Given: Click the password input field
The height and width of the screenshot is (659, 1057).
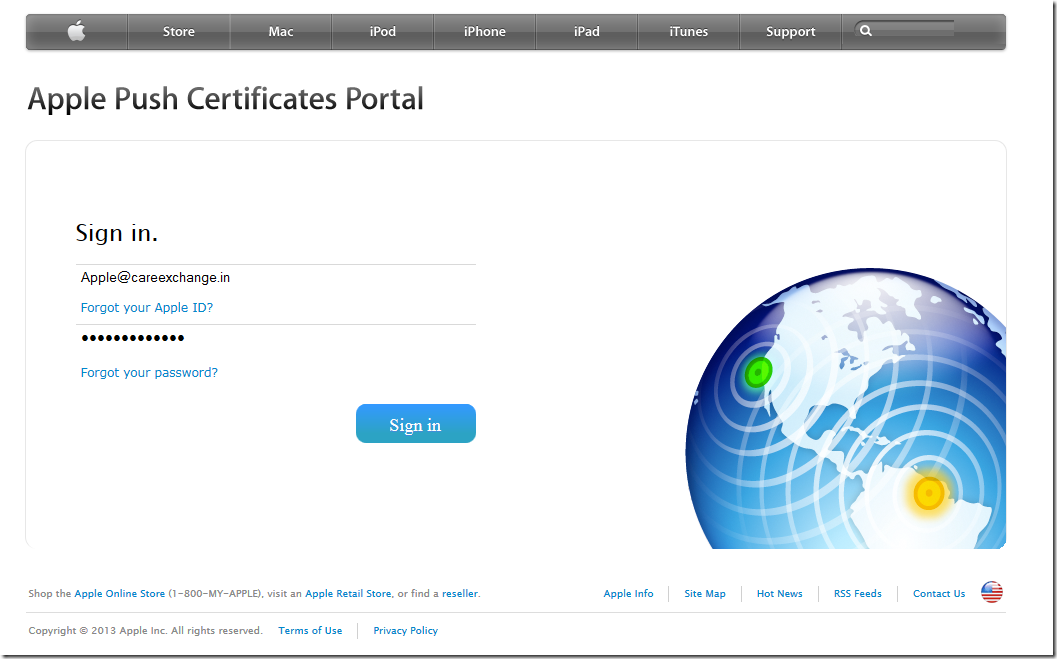Looking at the screenshot, I should 276,338.
